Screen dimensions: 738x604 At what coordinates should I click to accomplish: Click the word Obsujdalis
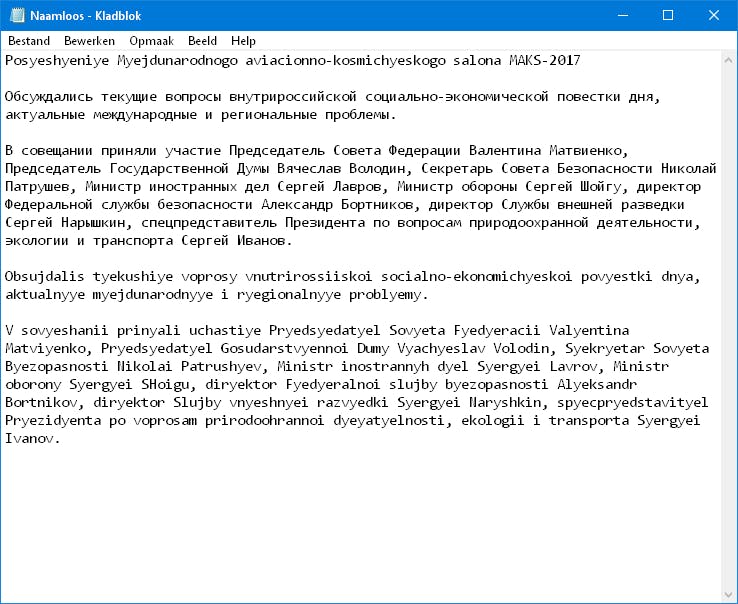point(45,276)
